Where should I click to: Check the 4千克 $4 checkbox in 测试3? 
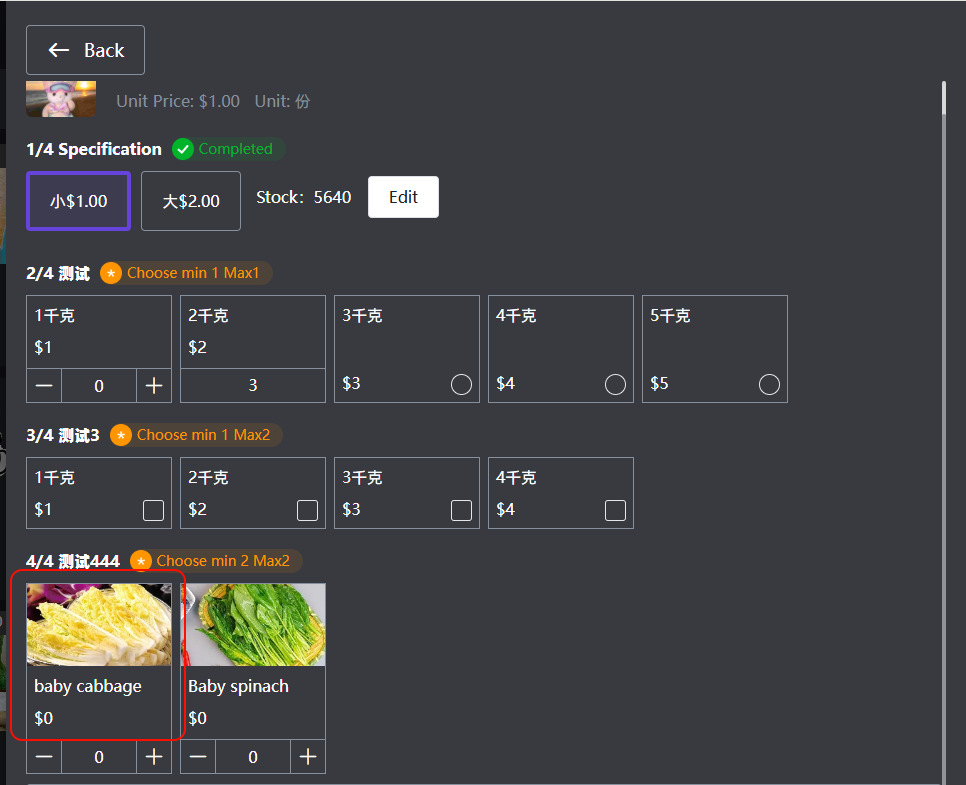coord(615,510)
